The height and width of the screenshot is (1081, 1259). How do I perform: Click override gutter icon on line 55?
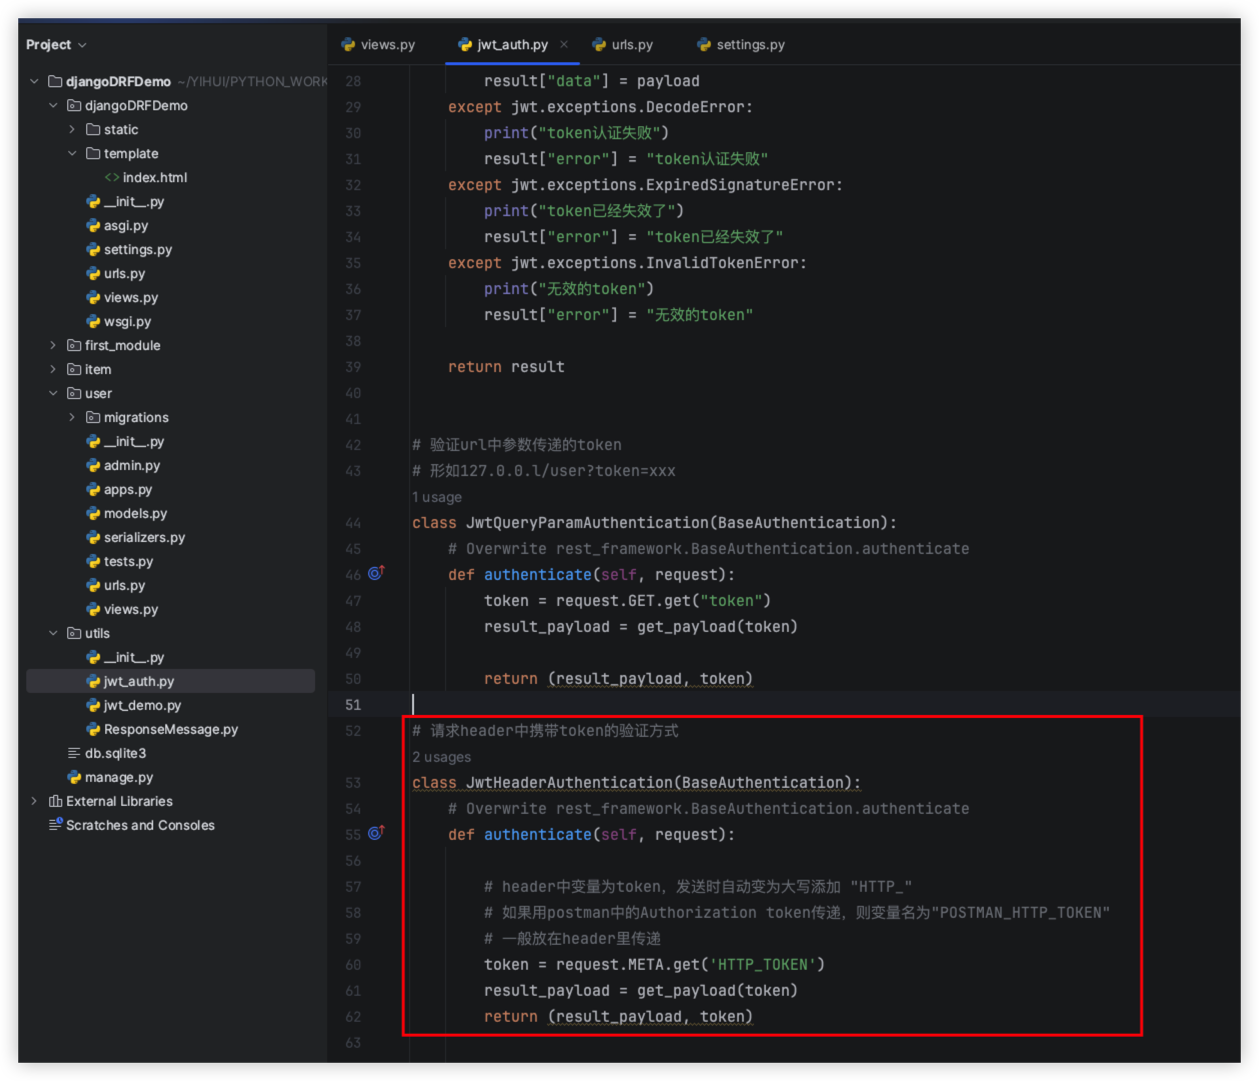tap(376, 833)
